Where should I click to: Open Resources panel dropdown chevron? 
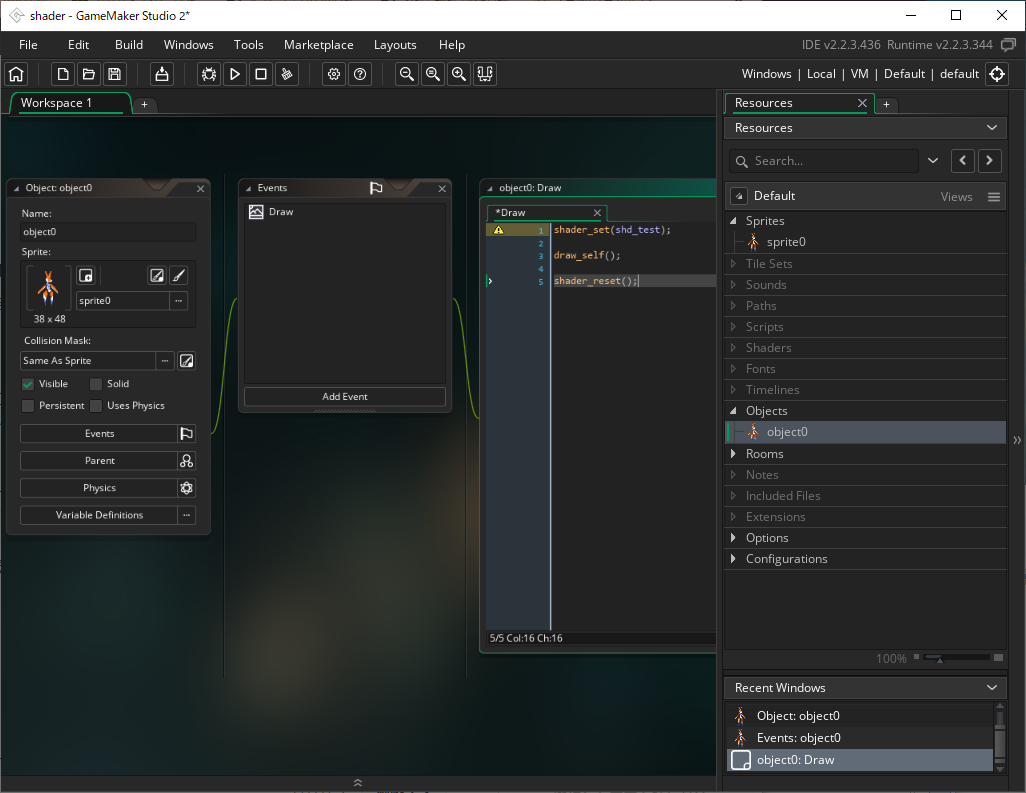[992, 128]
